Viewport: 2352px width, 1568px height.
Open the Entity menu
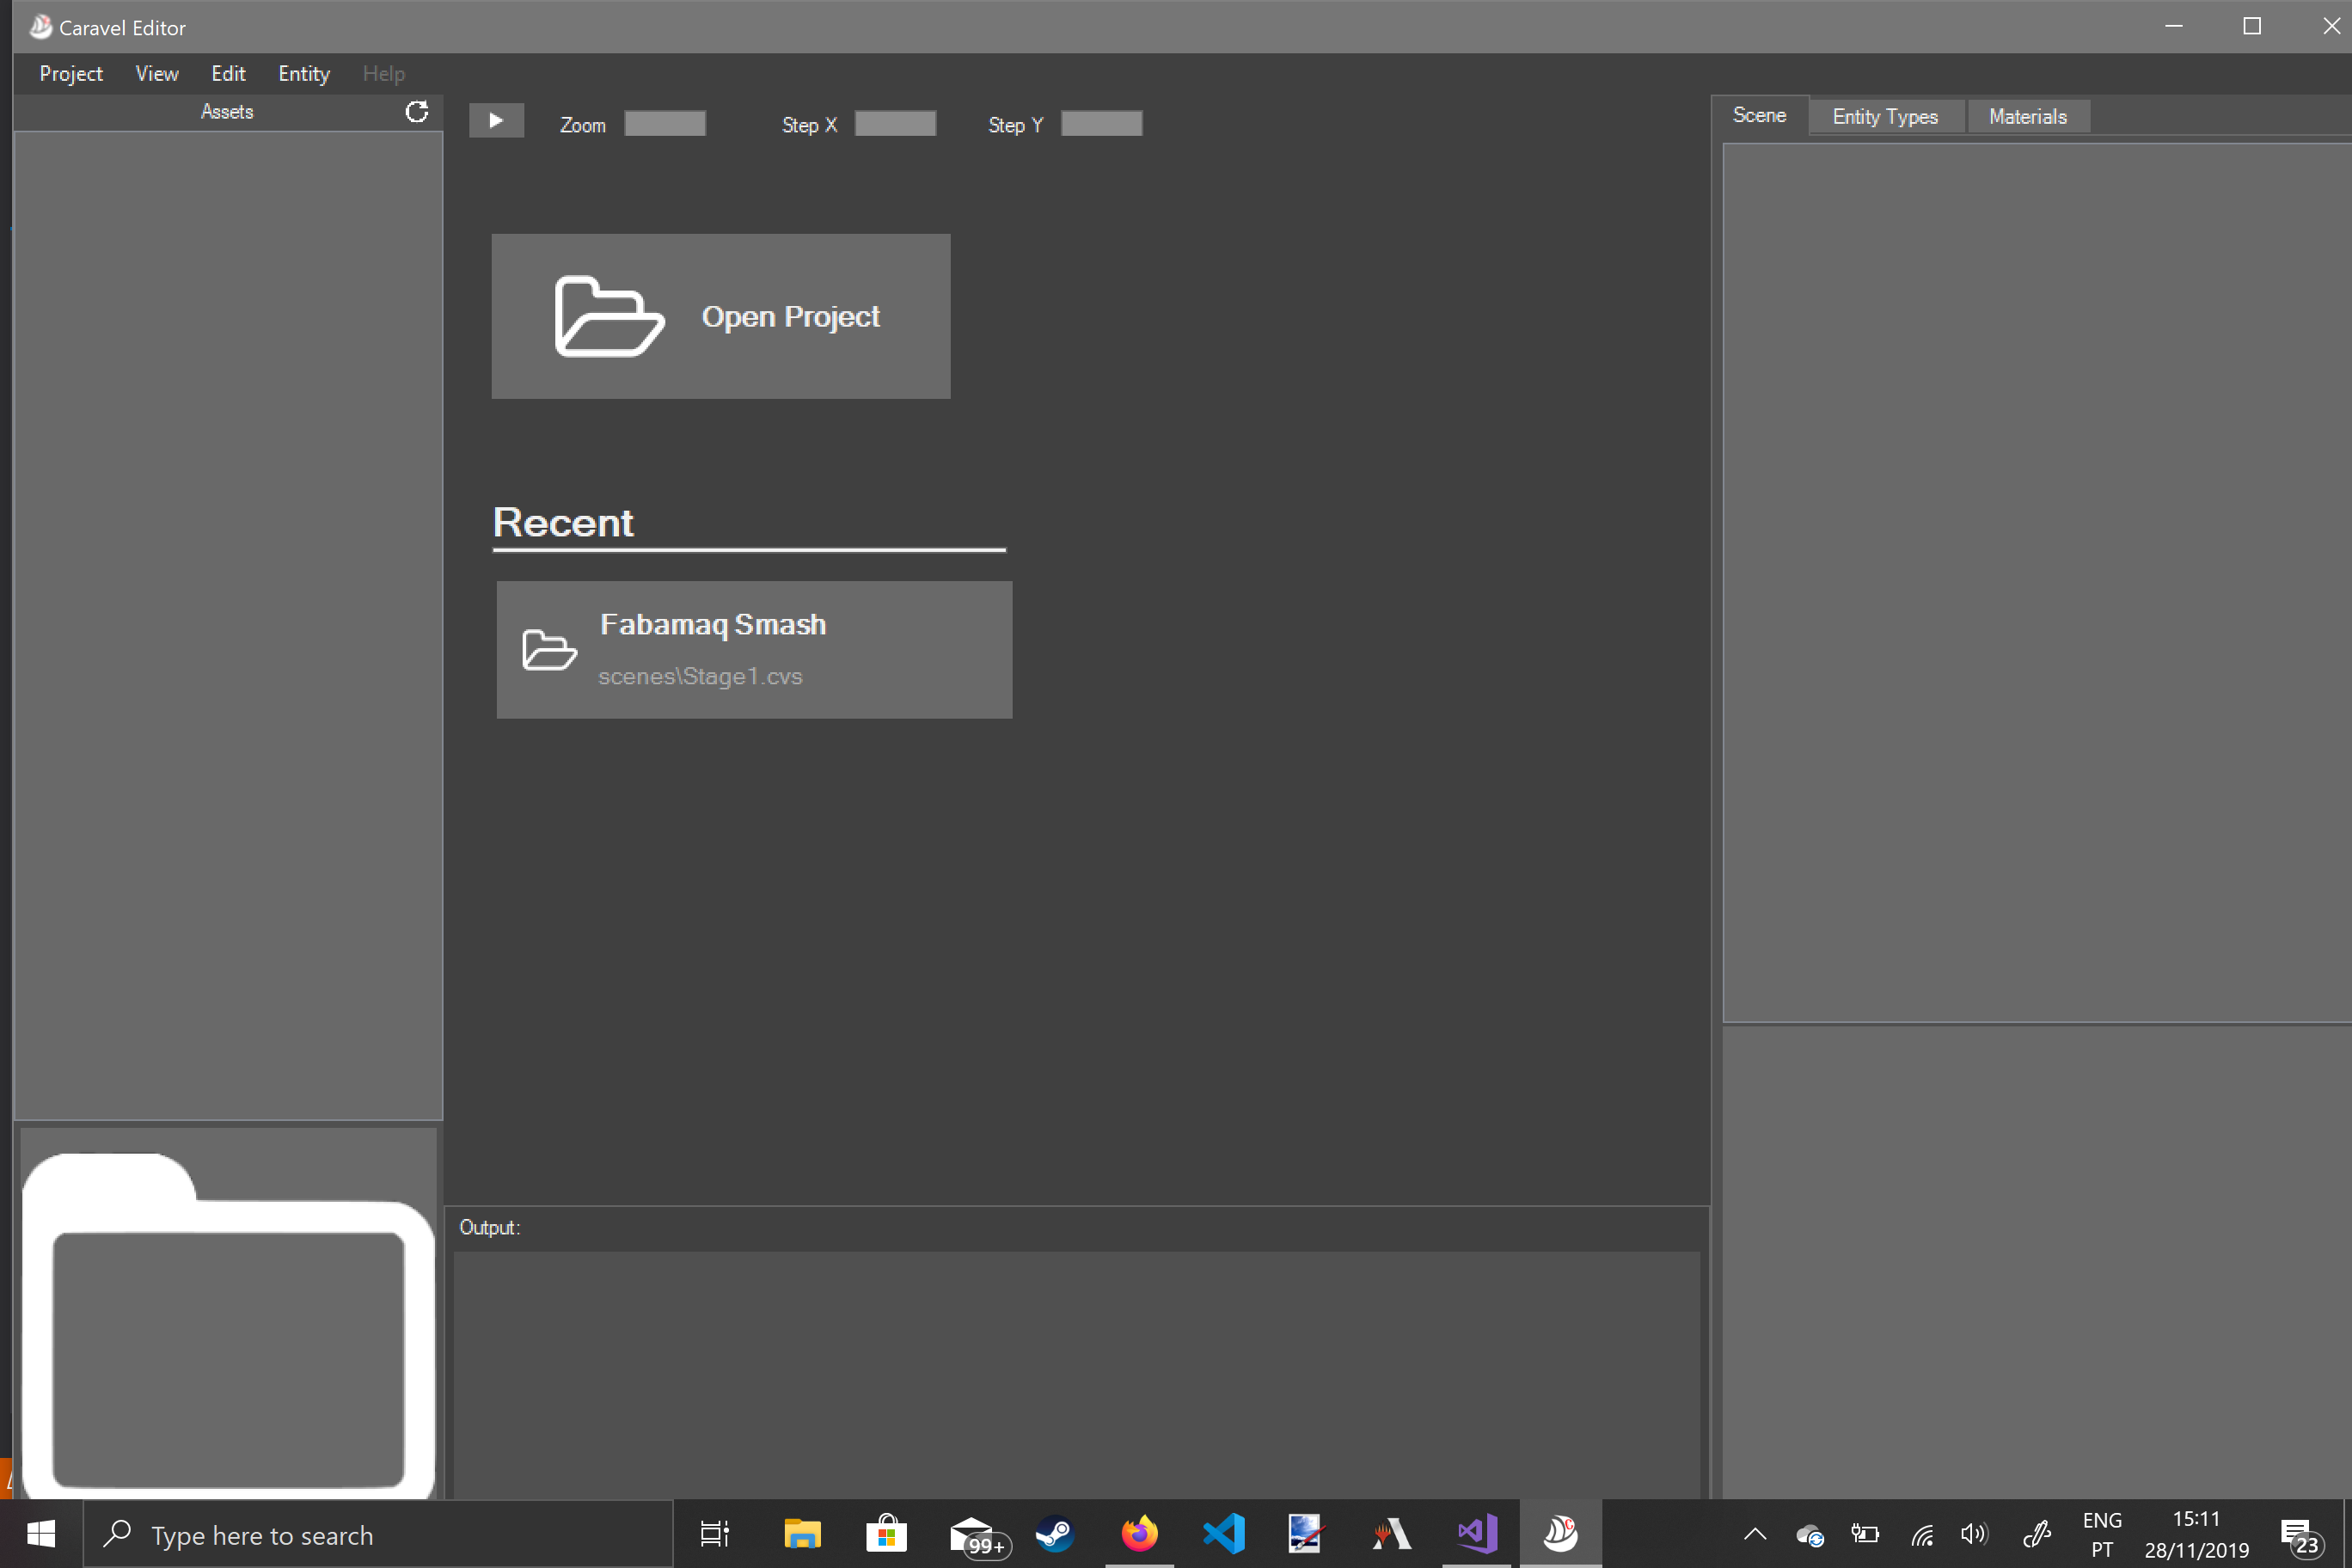tap(303, 74)
